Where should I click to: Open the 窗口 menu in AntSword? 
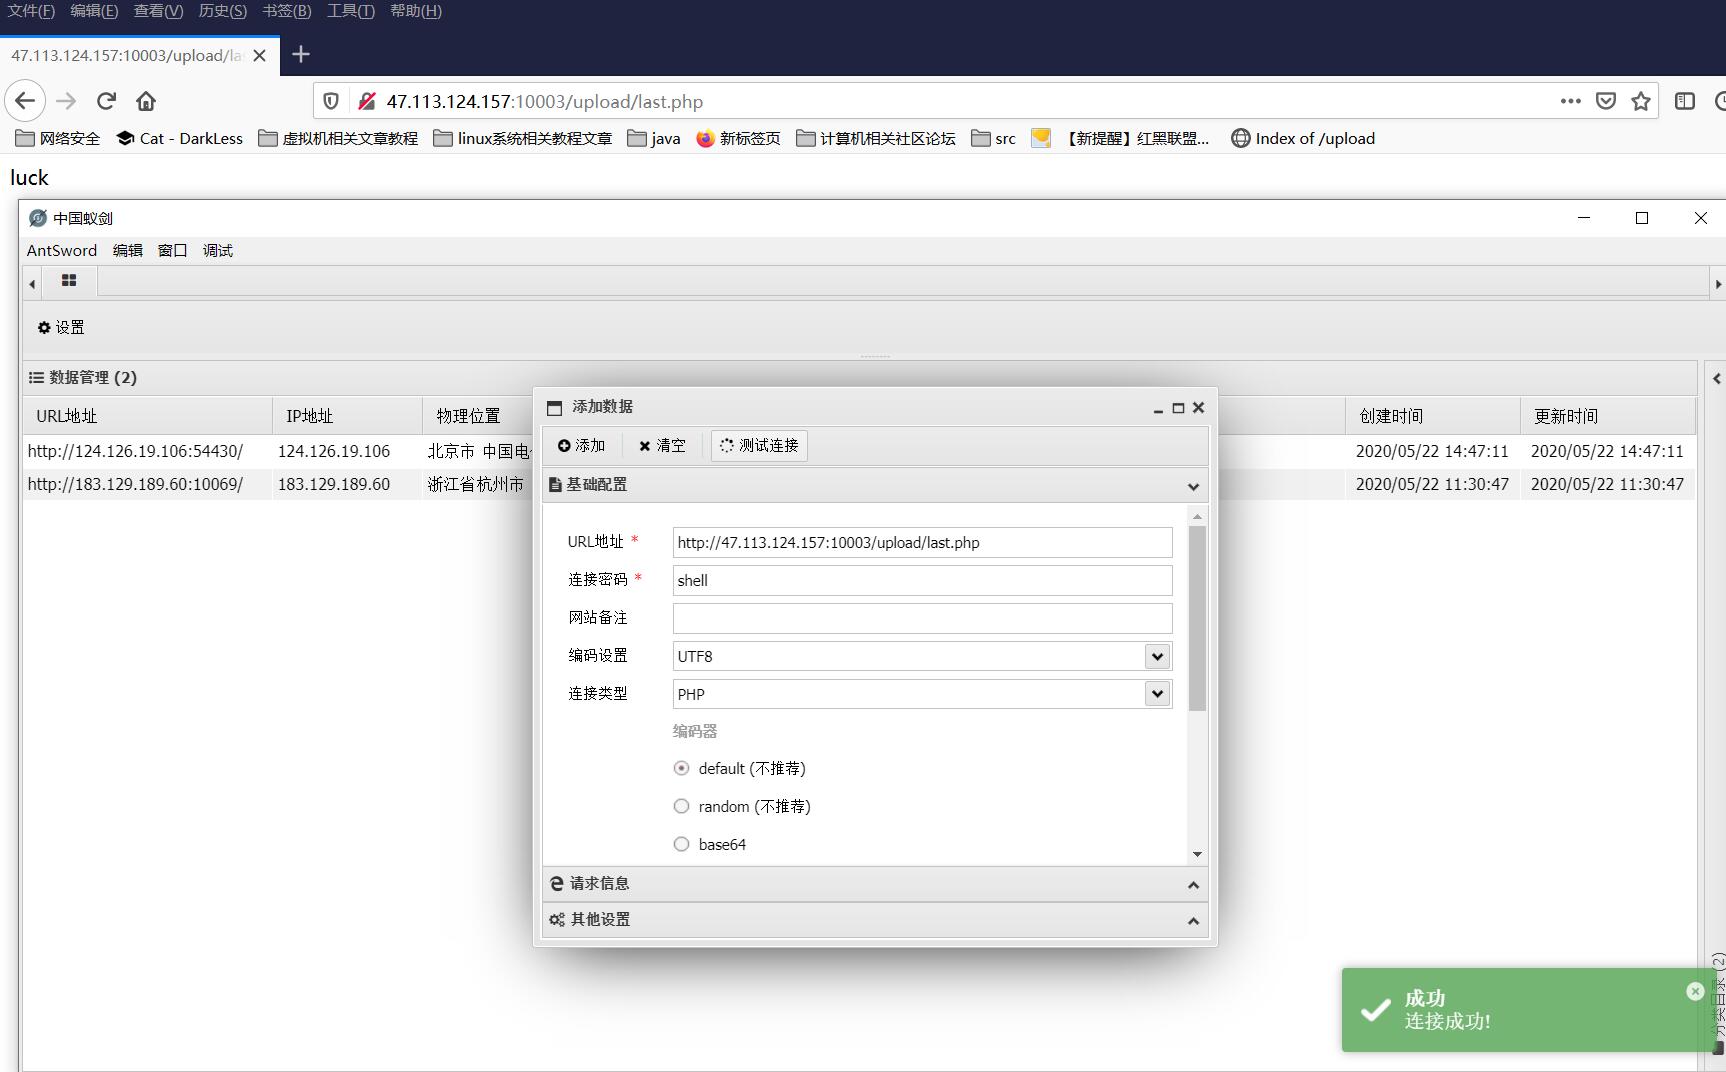172,250
